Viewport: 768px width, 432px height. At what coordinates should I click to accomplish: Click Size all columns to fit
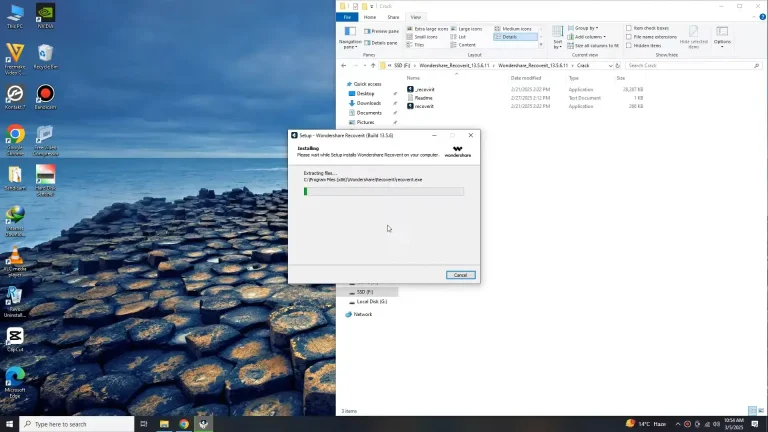[593, 46]
